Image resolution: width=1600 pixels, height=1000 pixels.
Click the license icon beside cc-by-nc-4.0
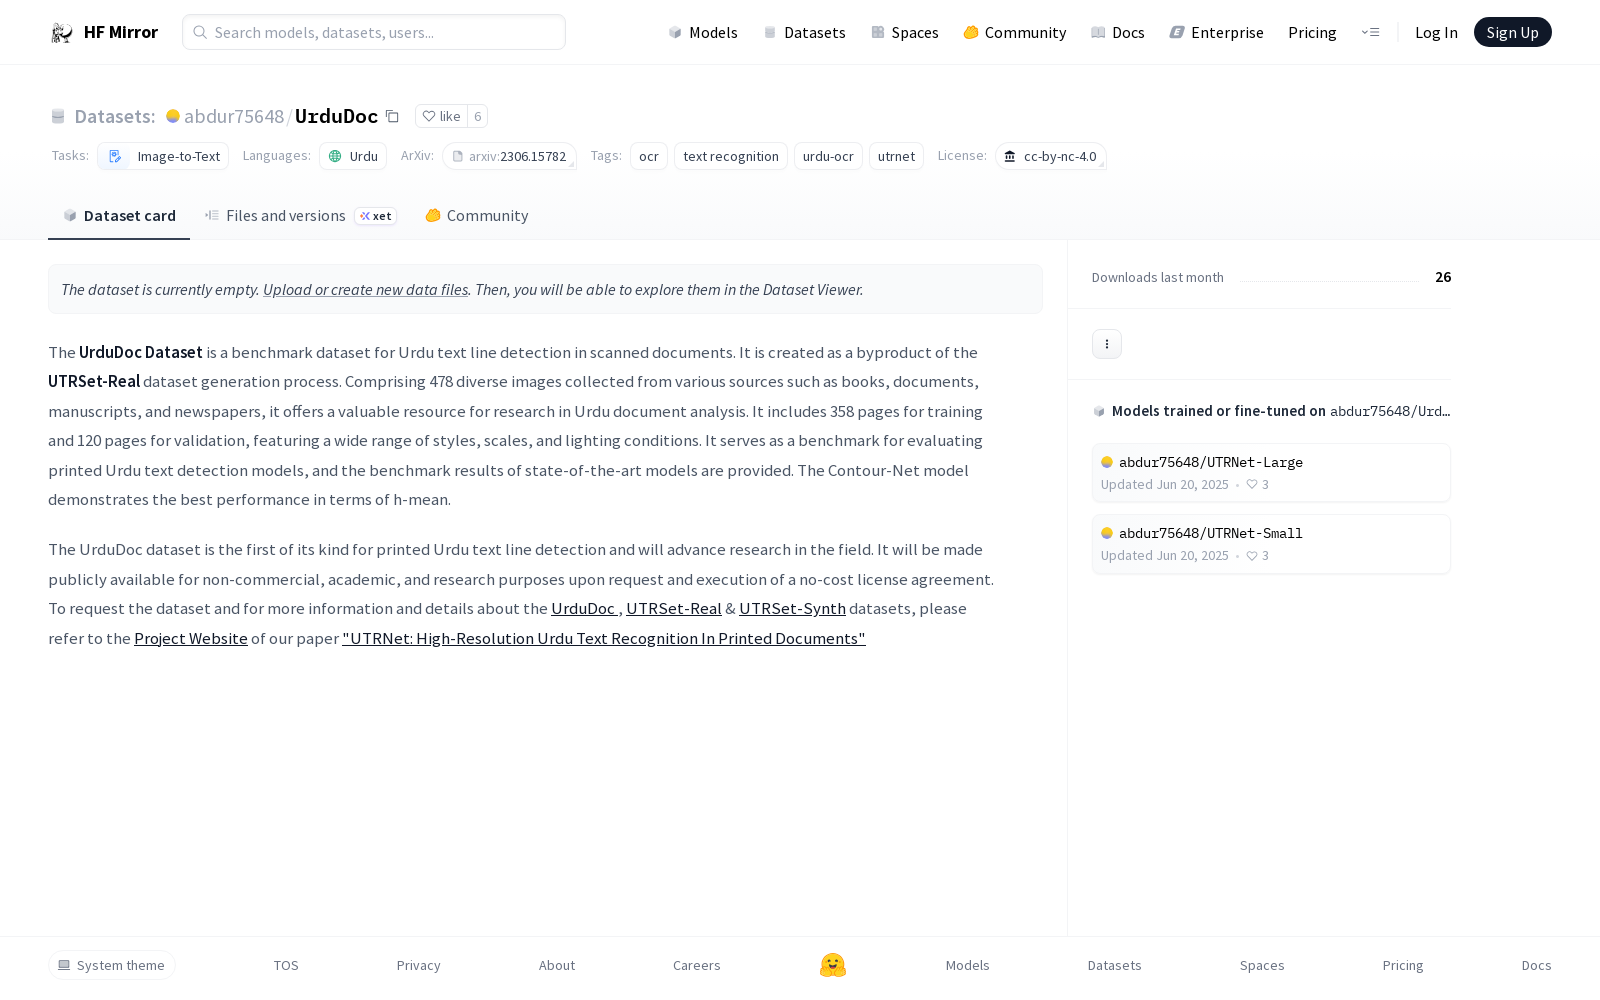tap(1010, 156)
